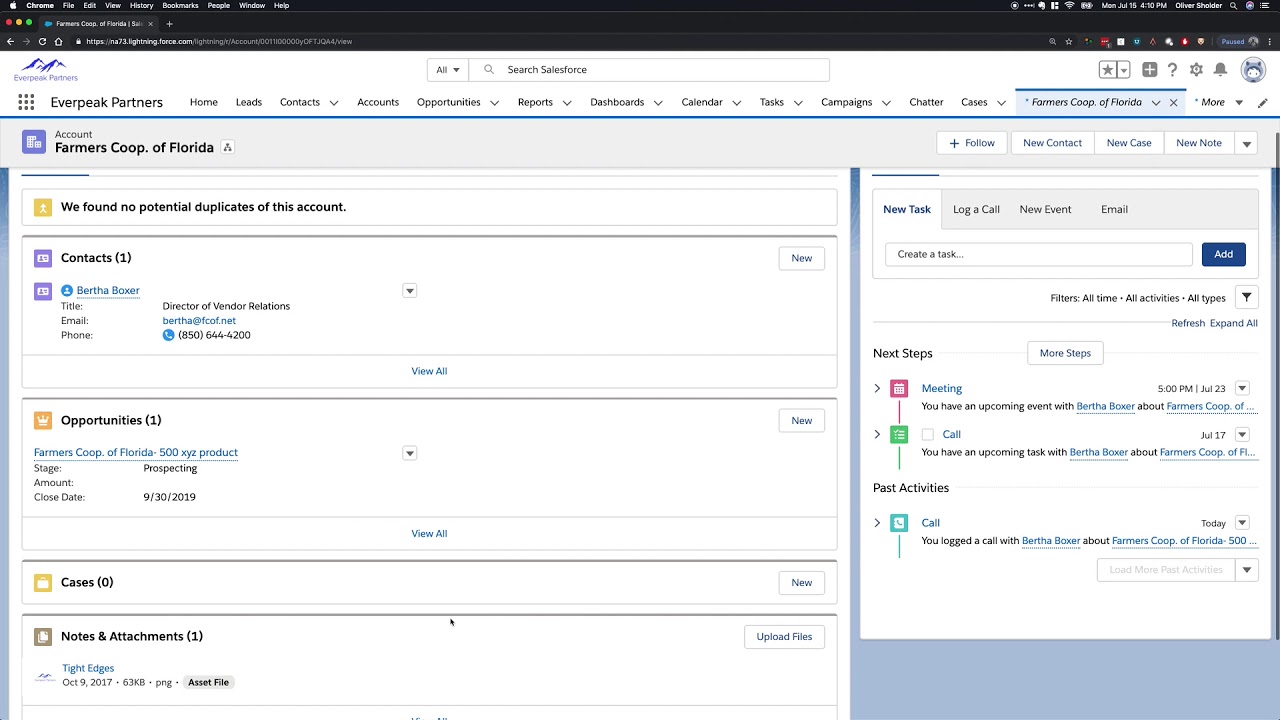Open the Favorites star icon
The width and height of the screenshot is (1280, 720).
click(1108, 70)
